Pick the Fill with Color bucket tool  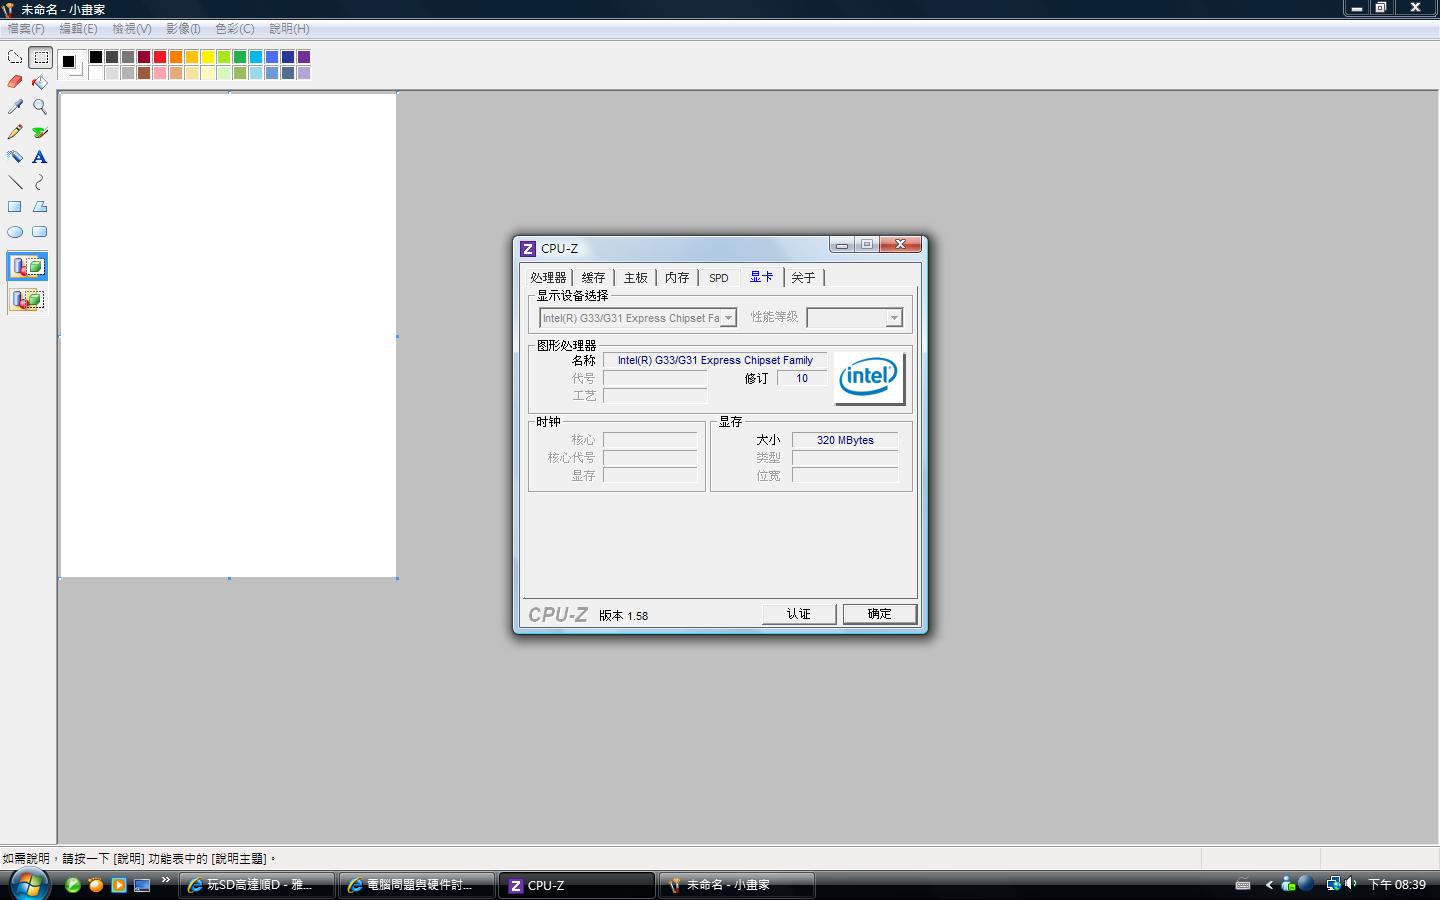click(x=40, y=82)
